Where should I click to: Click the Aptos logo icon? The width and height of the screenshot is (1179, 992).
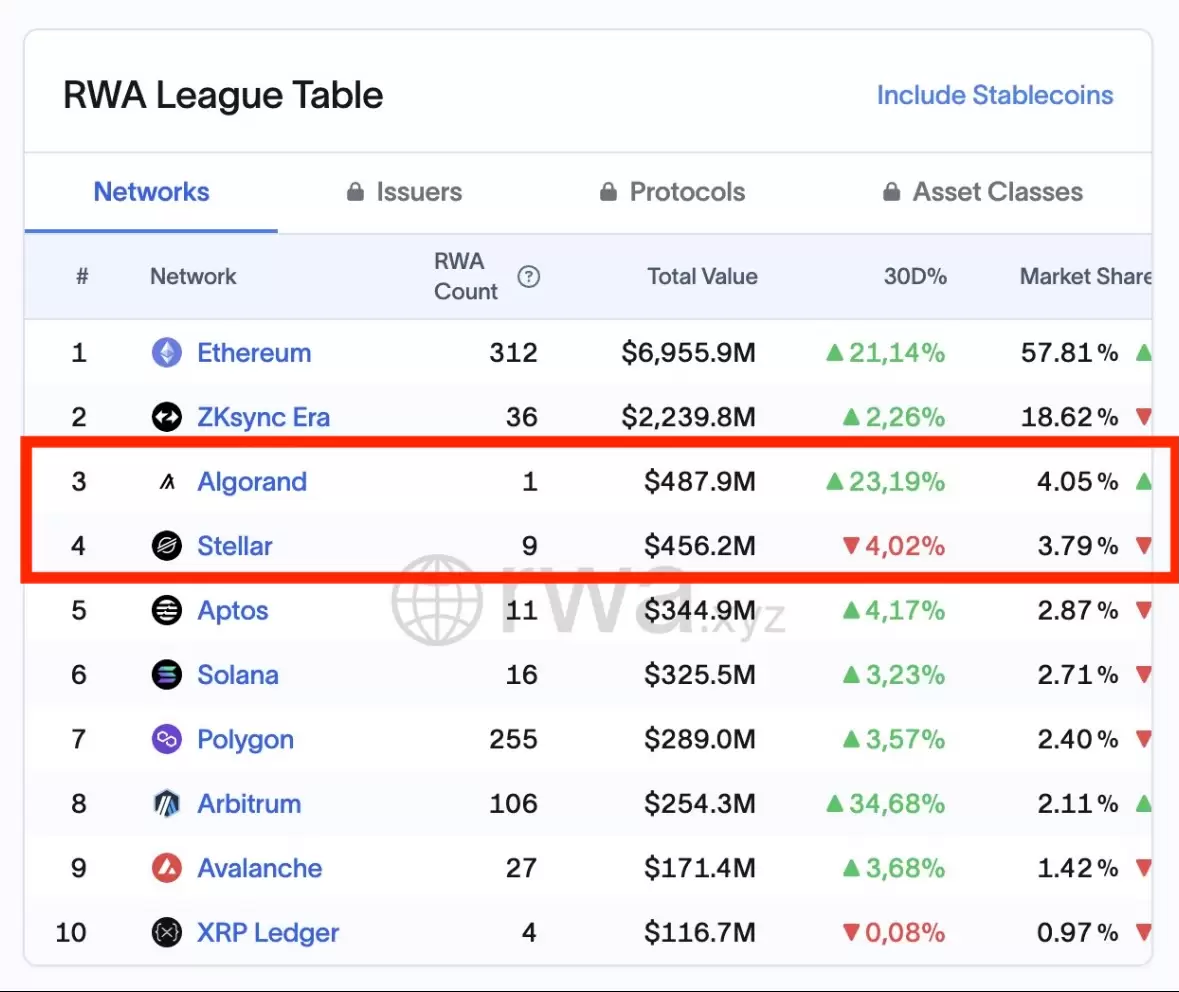tap(167, 610)
